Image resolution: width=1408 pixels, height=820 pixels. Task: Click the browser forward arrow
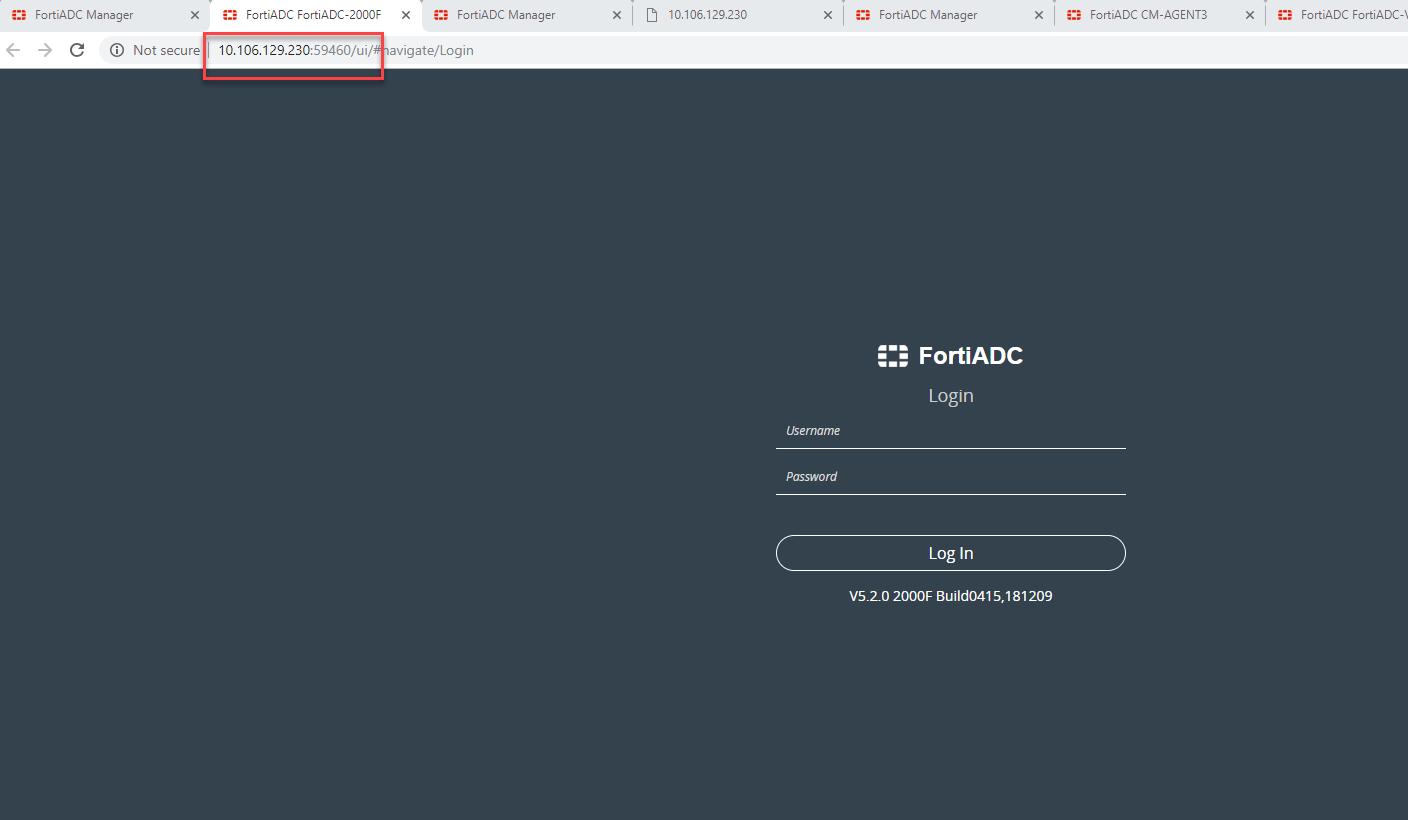coord(45,50)
